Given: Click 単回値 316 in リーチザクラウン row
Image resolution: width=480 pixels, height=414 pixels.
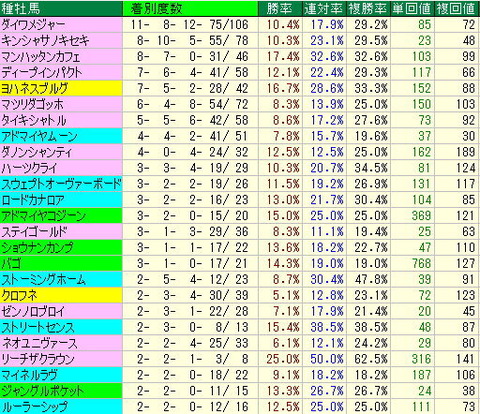Looking at the screenshot, I should (x=421, y=359).
